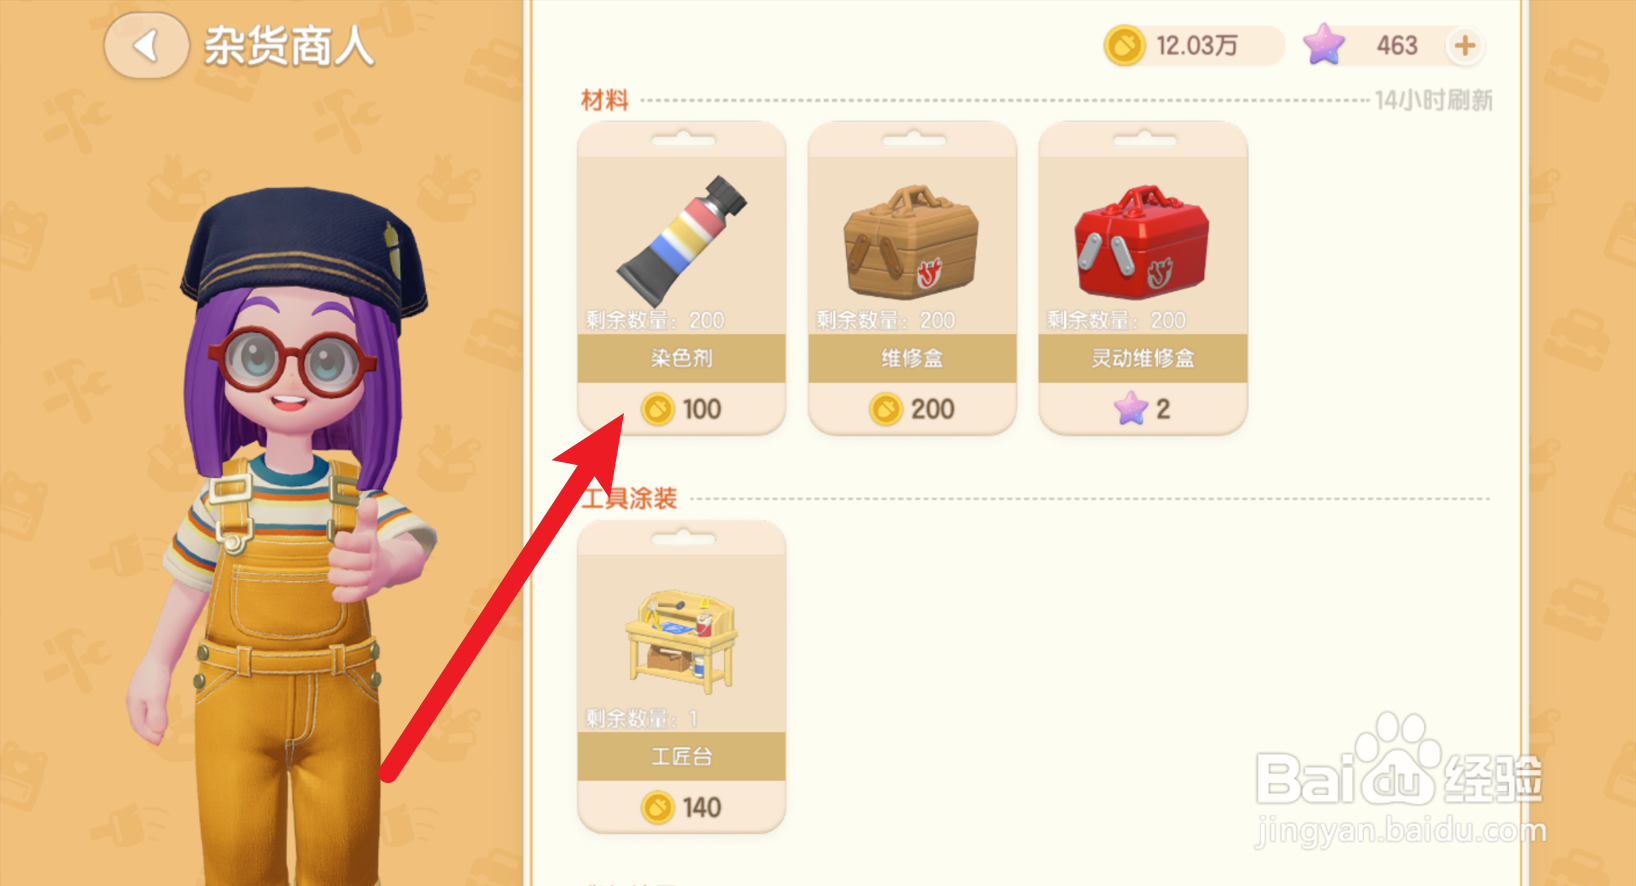Select the 工匠台 workbench icon

pyautogui.click(x=681, y=641)
